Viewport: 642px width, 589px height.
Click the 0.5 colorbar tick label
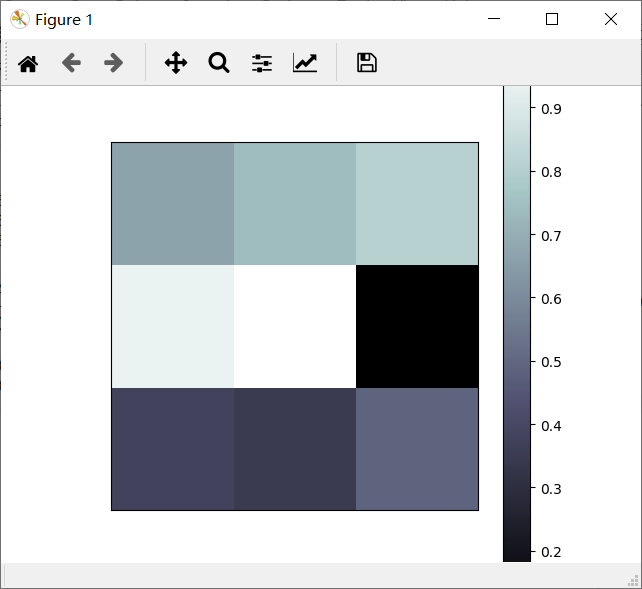pyautogui.click(x=551, y=362)
